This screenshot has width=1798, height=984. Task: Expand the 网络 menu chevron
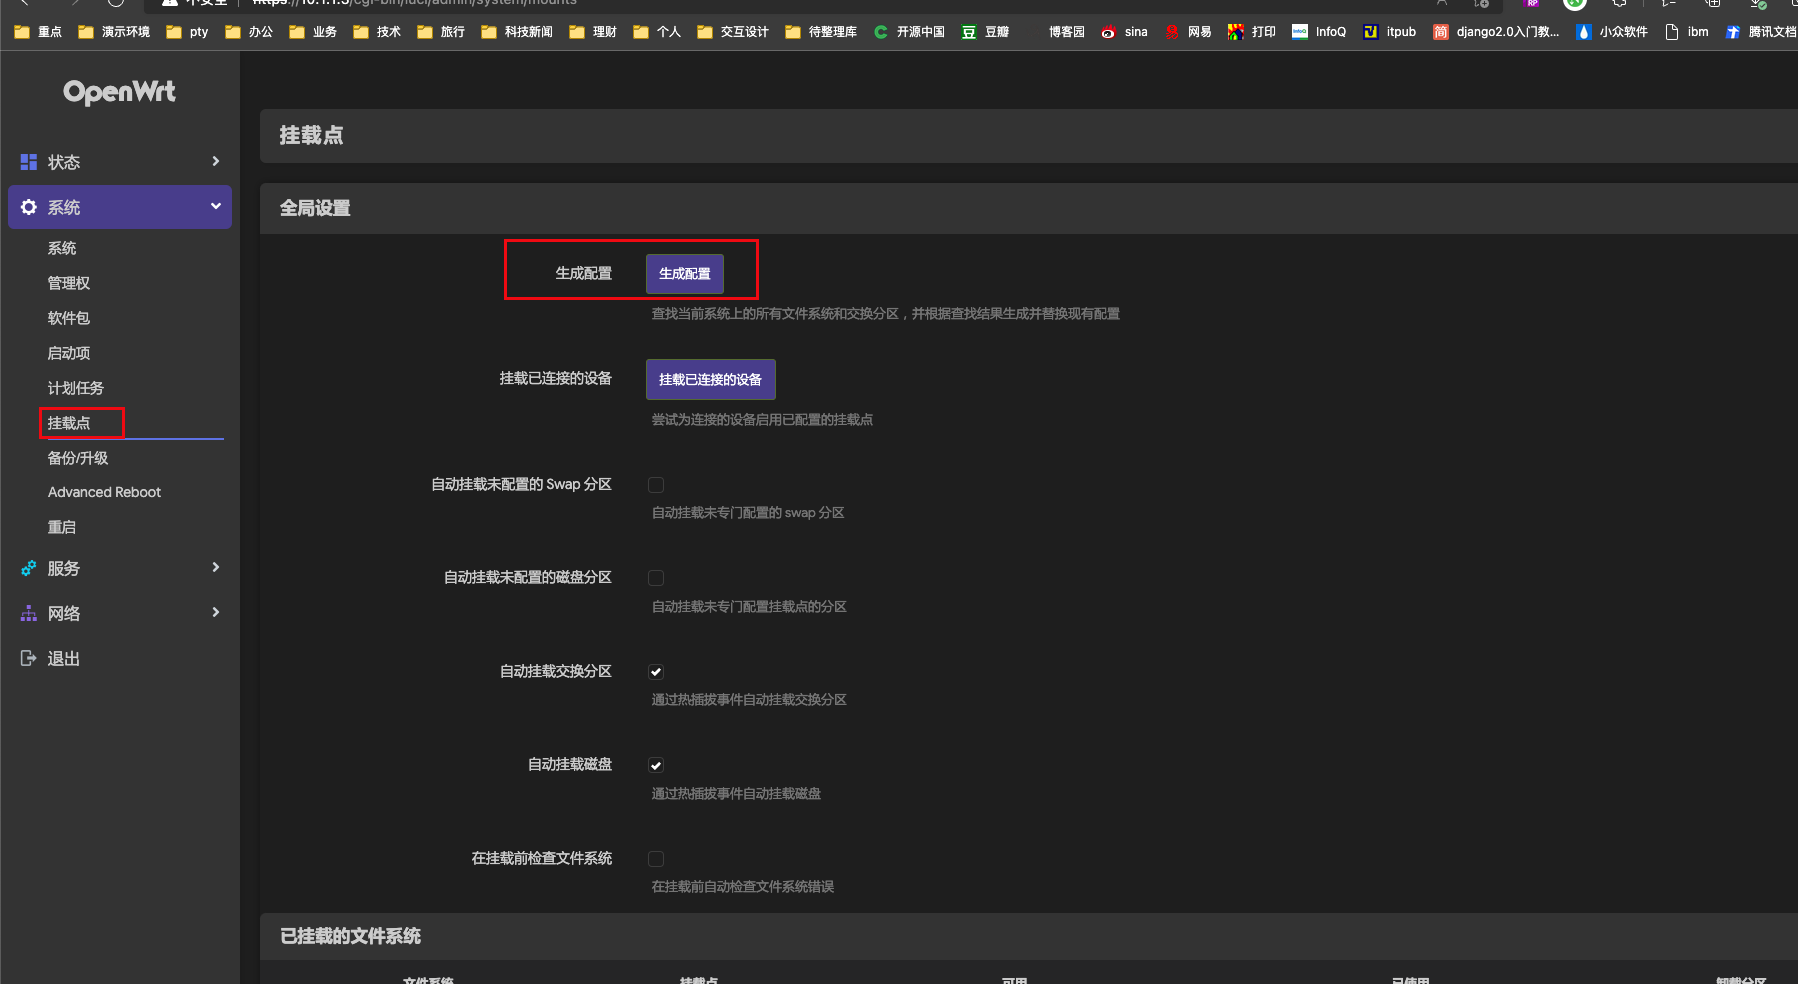pos(215,612)
